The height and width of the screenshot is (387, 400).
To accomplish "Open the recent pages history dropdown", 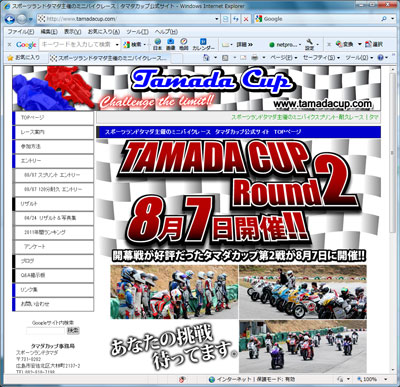I will (31, 19).
